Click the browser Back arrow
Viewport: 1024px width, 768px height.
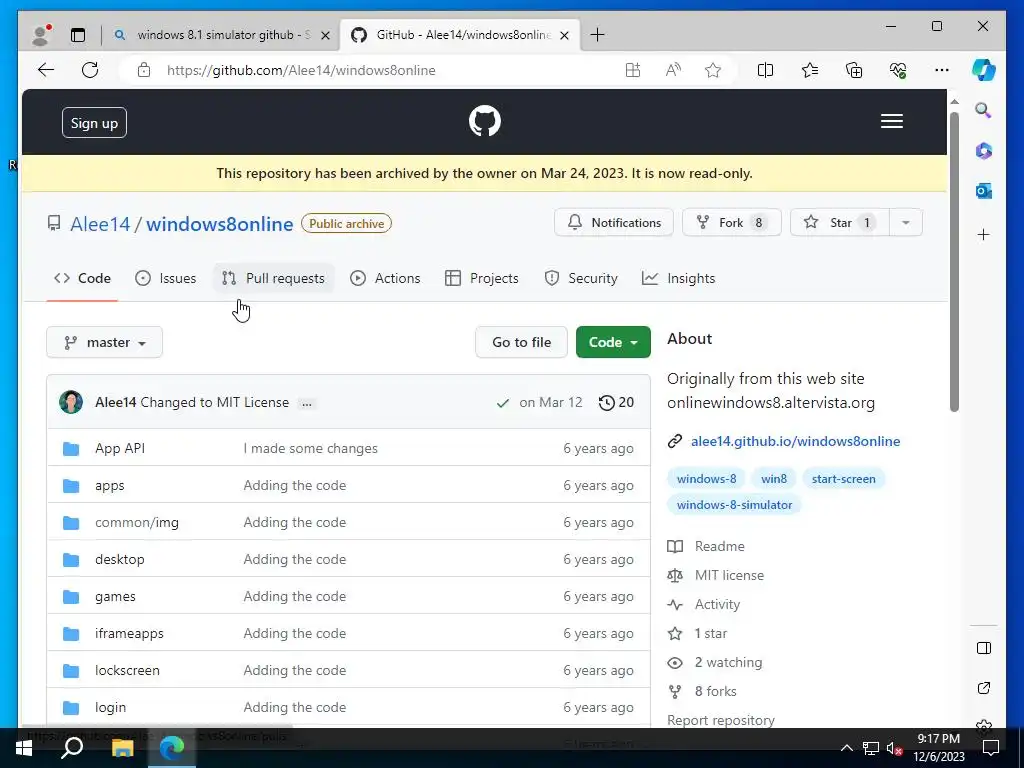point(46,70)
